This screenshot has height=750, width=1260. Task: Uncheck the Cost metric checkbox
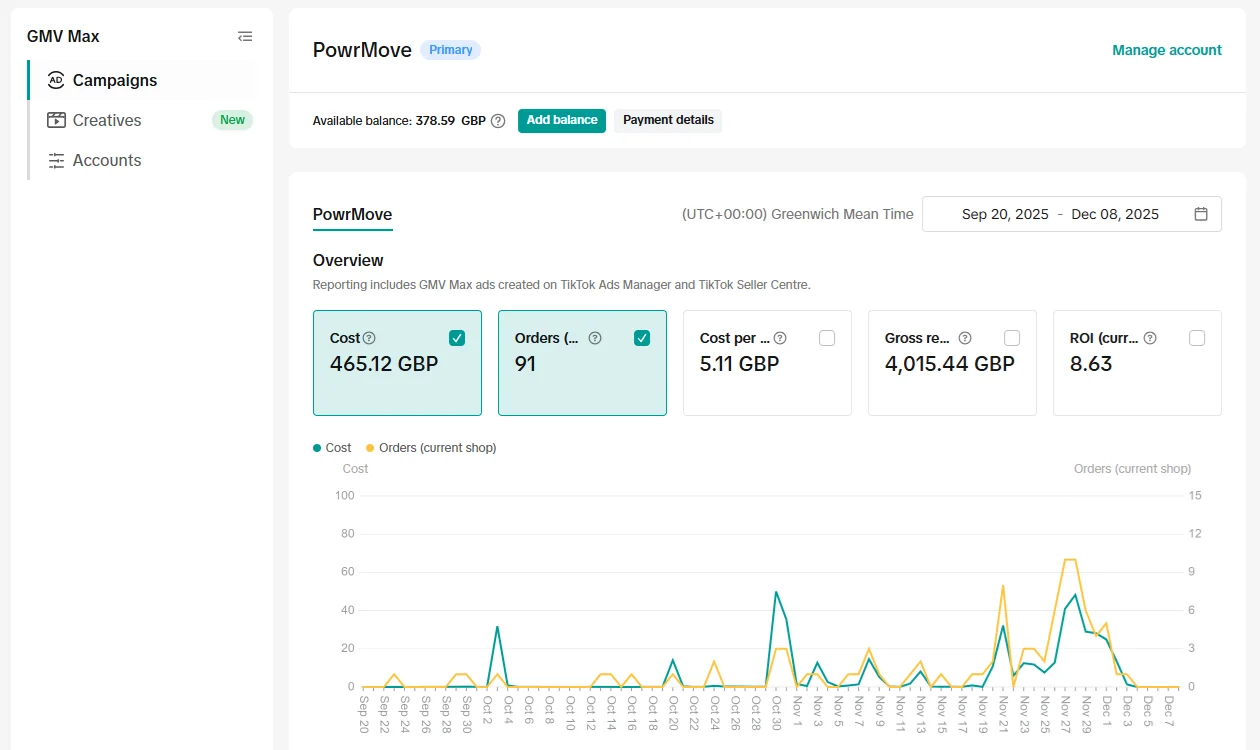(x=457, y=338)
